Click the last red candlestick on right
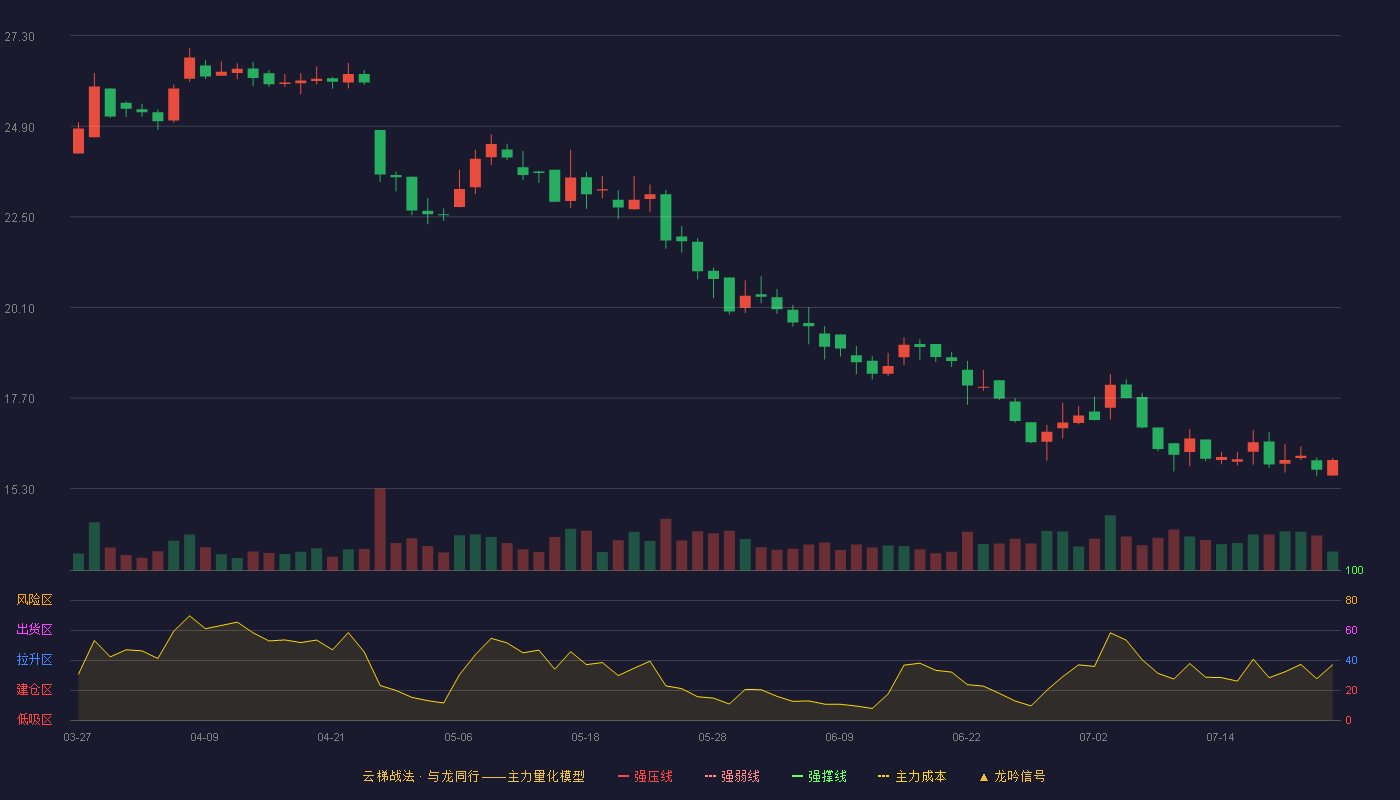The image size is (1400, 800). [1332, 467]
